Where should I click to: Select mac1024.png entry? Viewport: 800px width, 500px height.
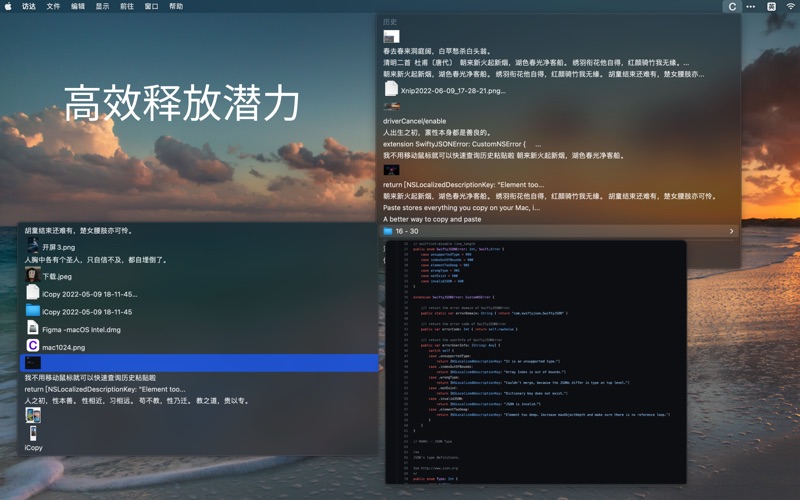[64, 347]
